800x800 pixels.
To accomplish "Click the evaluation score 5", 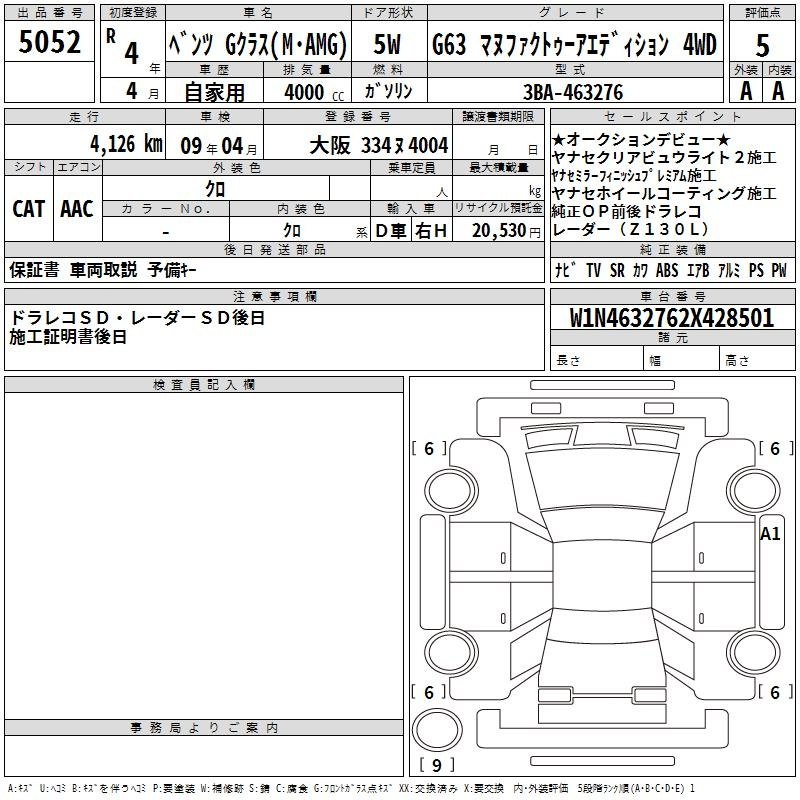I will pyautogui.click(x=763, y=46).
